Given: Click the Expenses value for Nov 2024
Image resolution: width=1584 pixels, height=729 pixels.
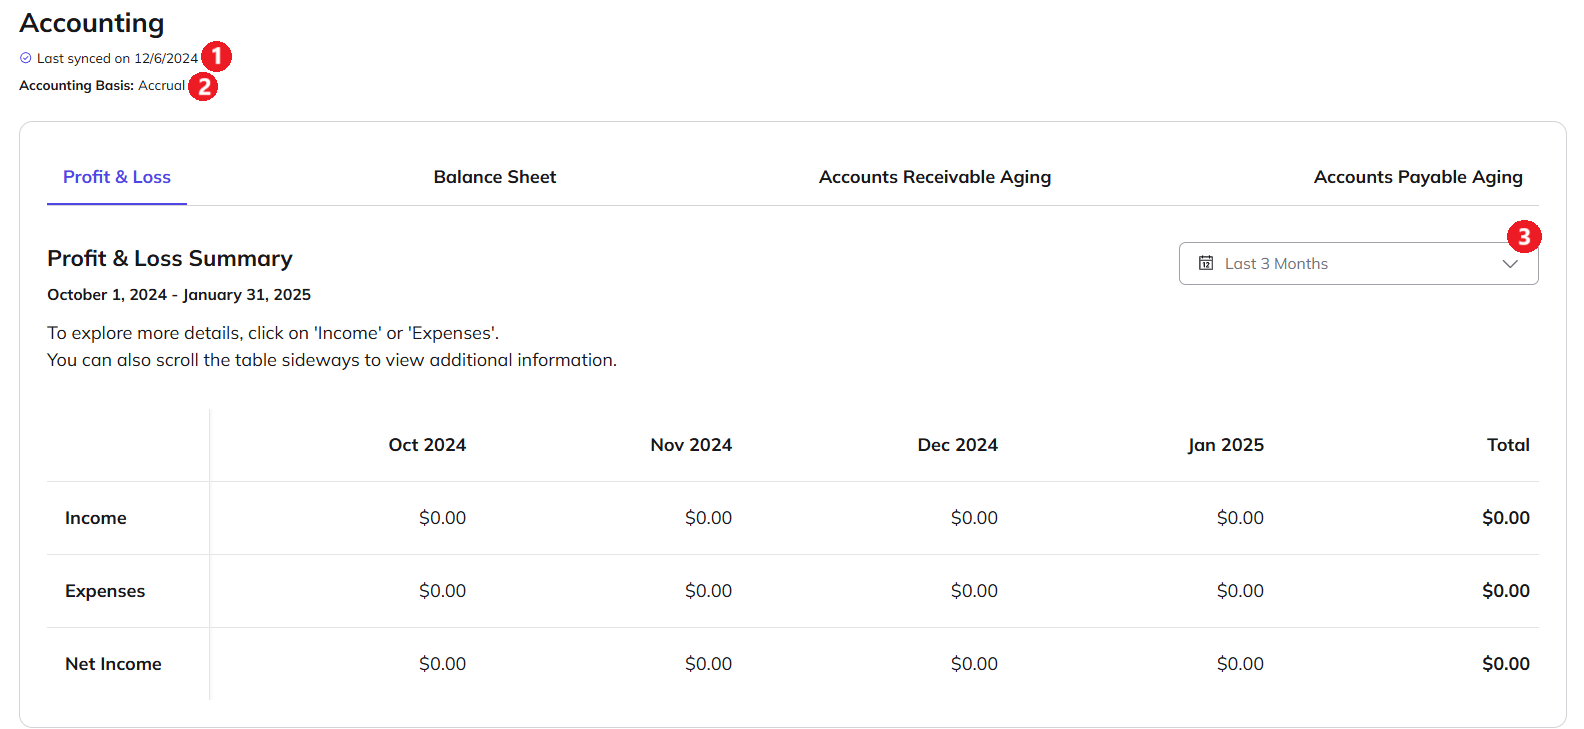Looking at the screenshot, I should (708, 591).
